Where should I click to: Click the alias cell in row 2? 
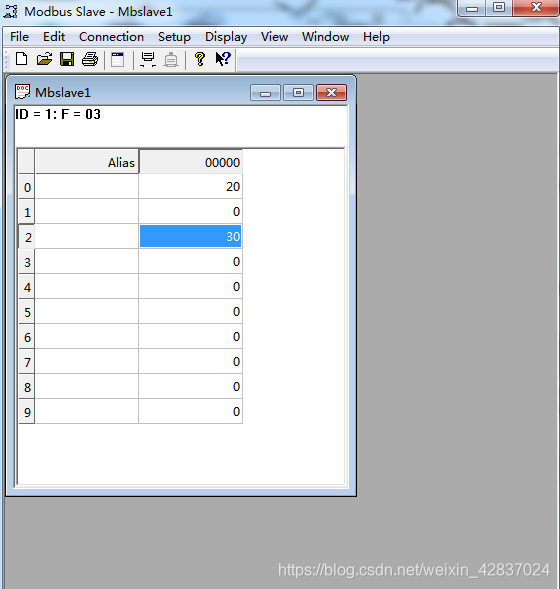pyautogui.click(x=87, y=236)
